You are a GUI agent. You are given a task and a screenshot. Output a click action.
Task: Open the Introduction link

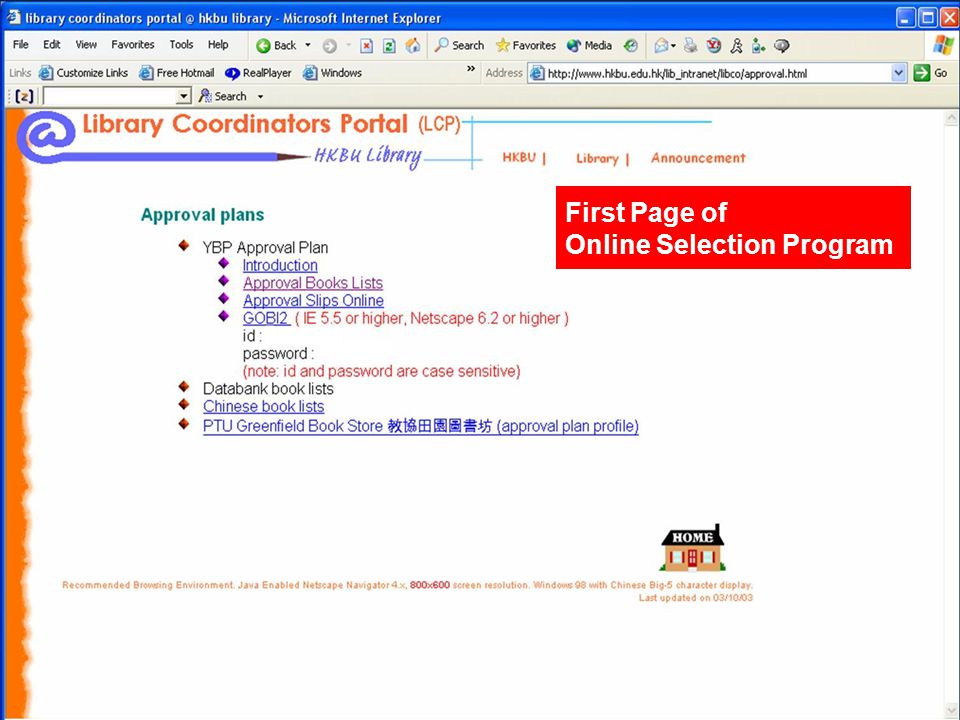[x=280, y=265]
